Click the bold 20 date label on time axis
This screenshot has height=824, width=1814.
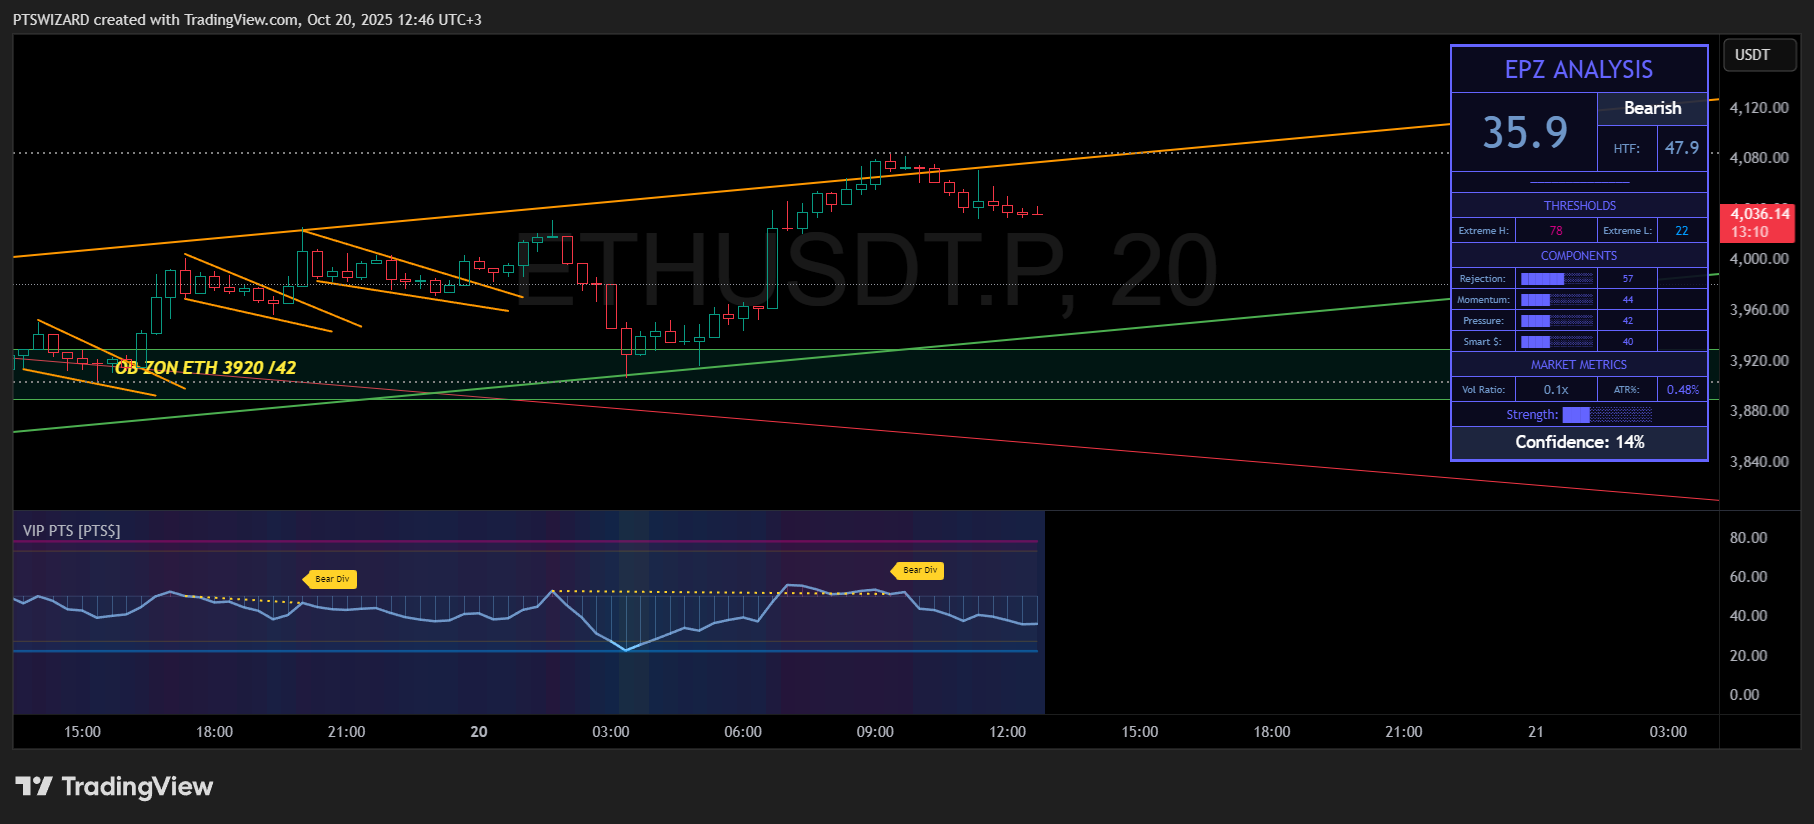point(479,732)
